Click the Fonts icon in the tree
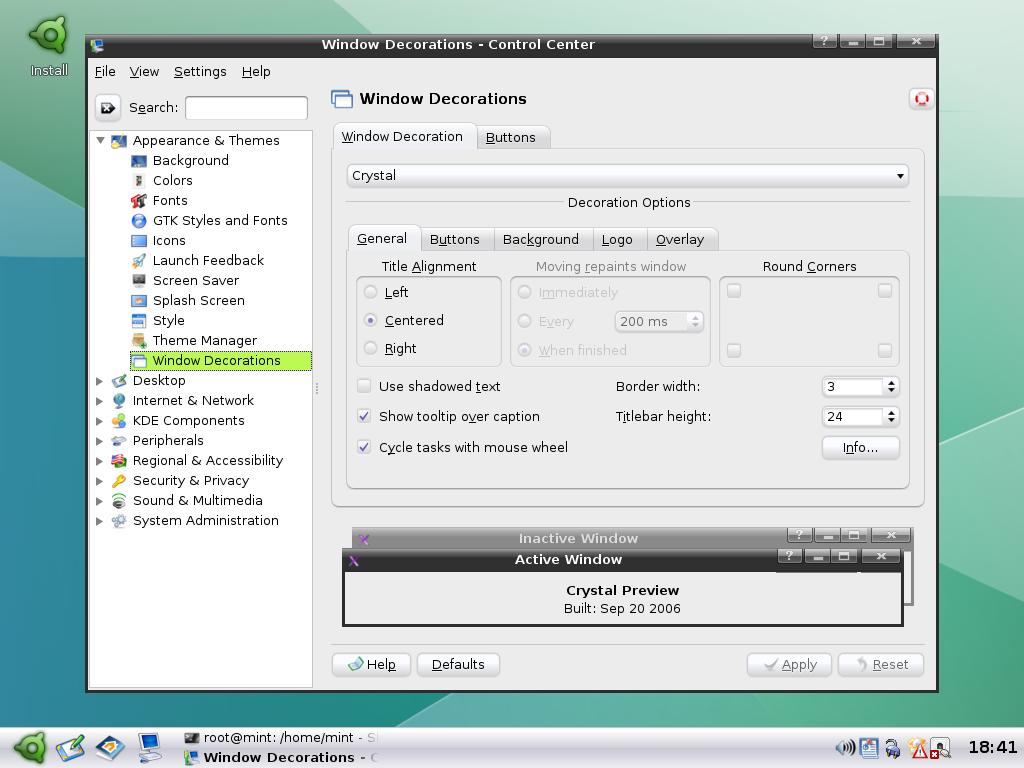This screenshot has width=1024, height=768. tap(138, 200)
